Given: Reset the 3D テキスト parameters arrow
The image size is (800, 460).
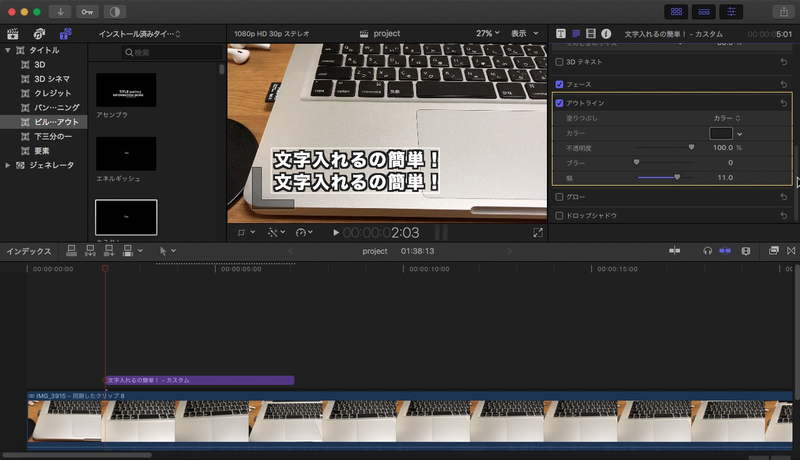Looking at the screenshot, I should [x=784, y=62].
